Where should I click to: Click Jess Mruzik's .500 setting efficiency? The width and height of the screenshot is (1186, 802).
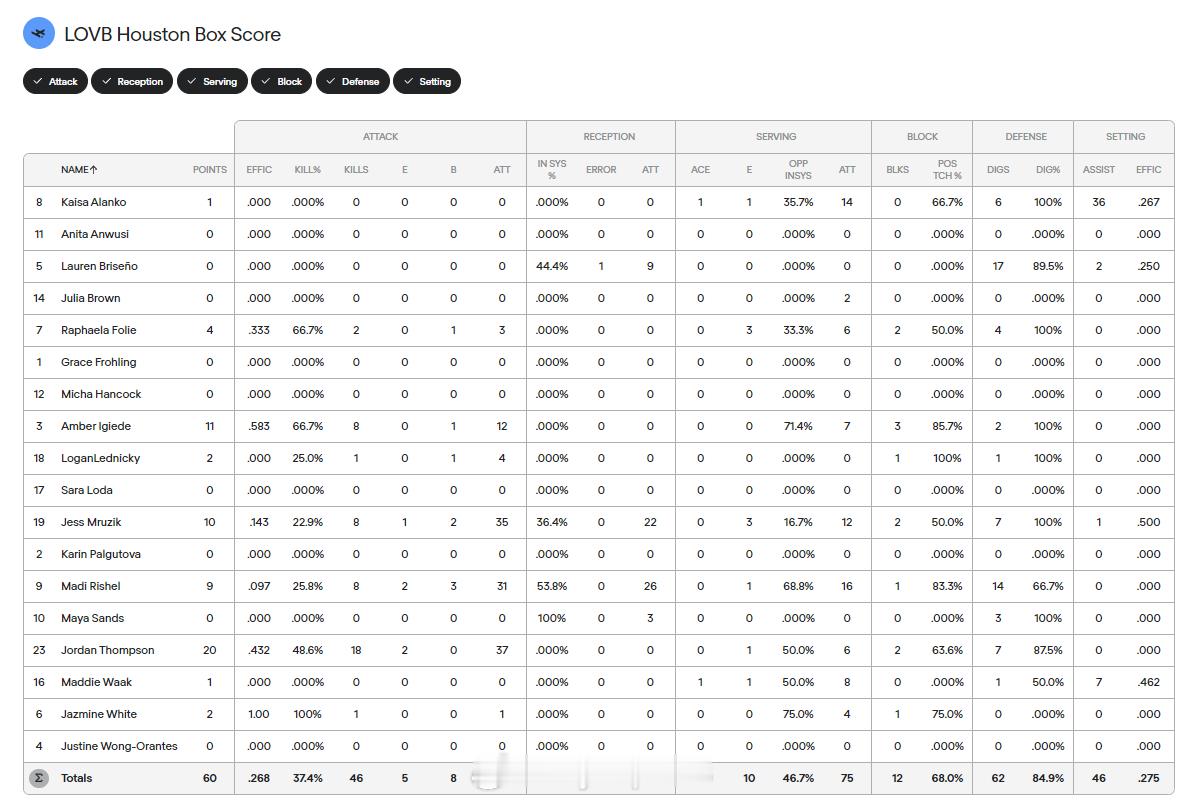pyautogui.click(x=1148, y=522)
